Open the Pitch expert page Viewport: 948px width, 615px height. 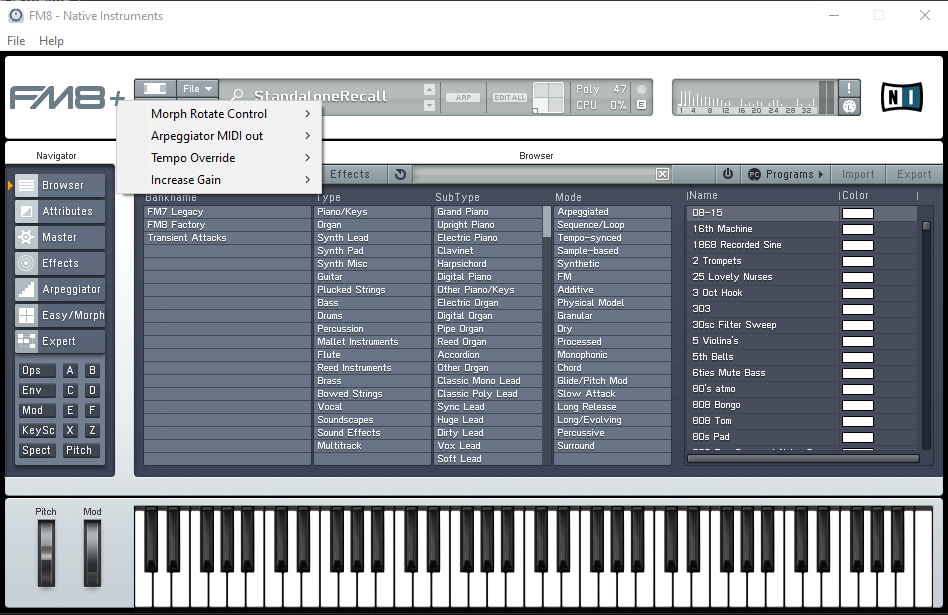tap(81, 450)
